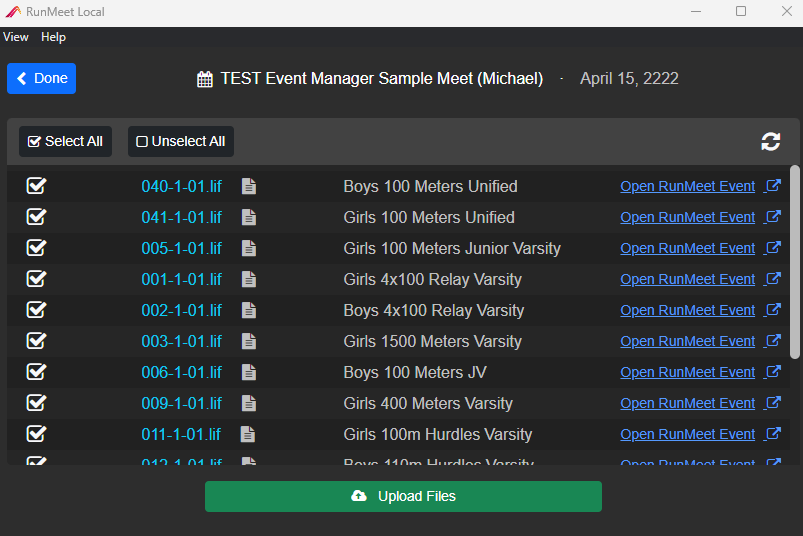
Task: Maximize the RunMeet Local window
Action: 741,11
